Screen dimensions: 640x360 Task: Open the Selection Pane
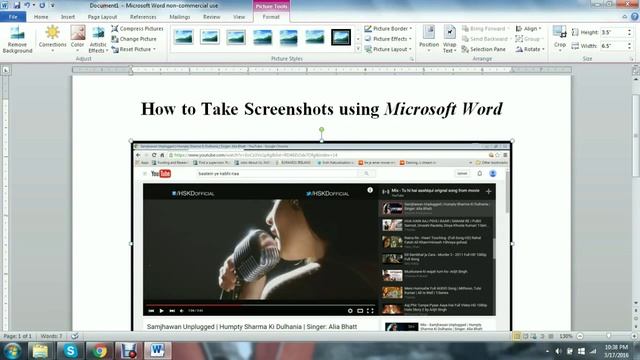484,49
